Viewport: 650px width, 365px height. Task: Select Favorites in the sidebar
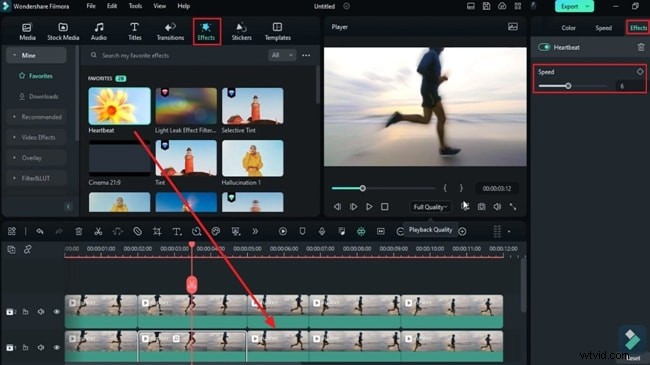point(36,76)
